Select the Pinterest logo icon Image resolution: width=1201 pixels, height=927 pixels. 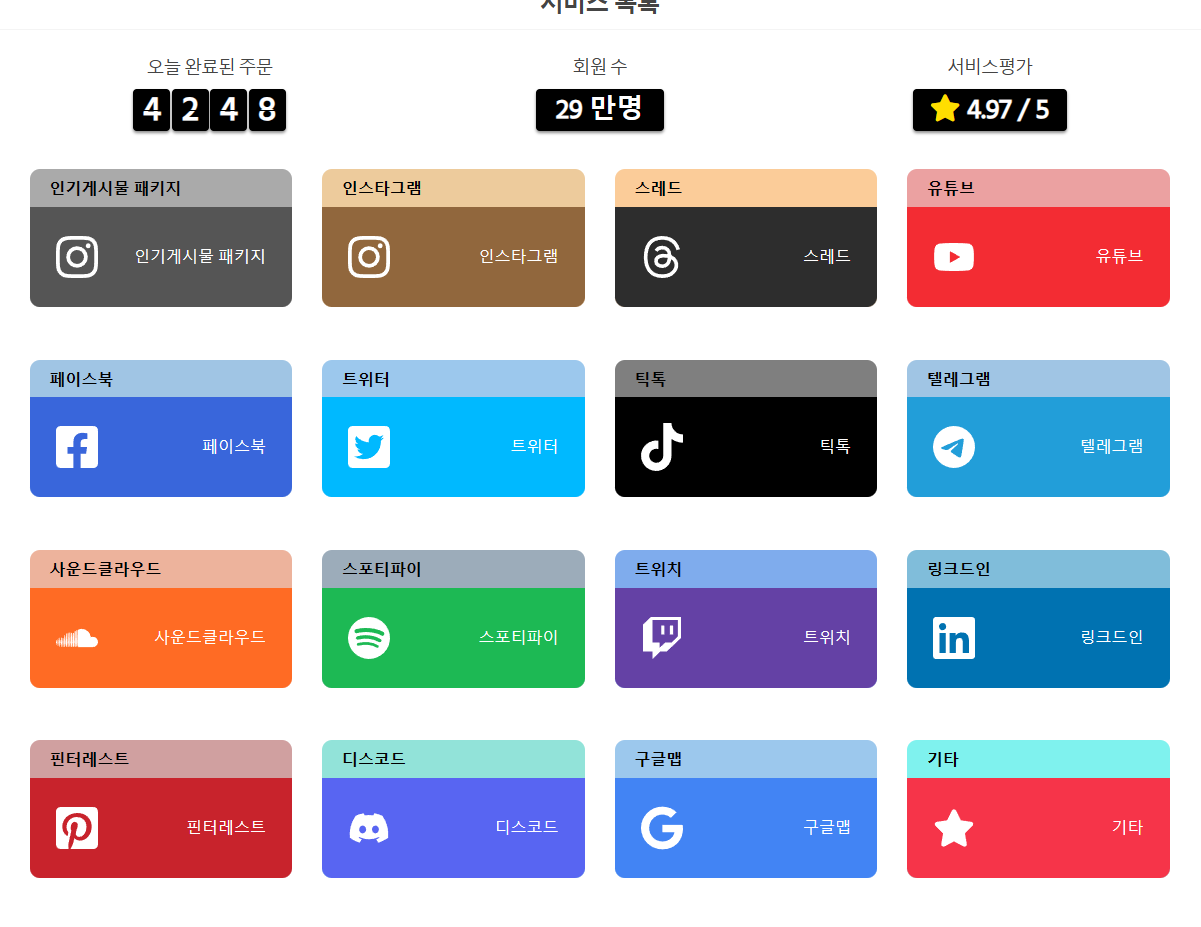77,828
